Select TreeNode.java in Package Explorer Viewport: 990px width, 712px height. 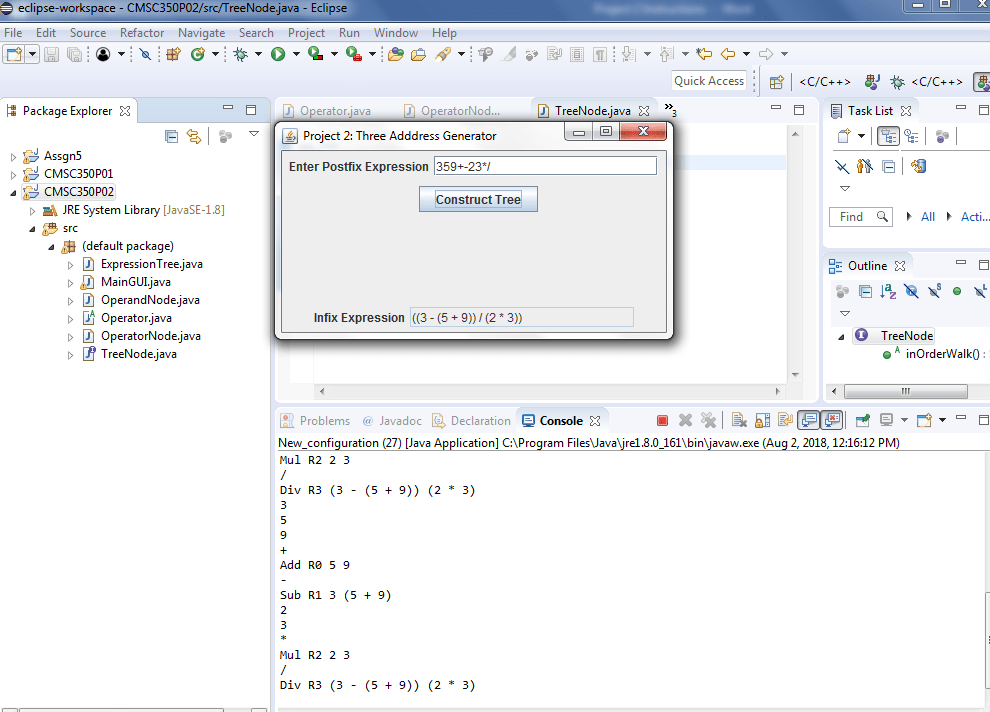(139, 355)
